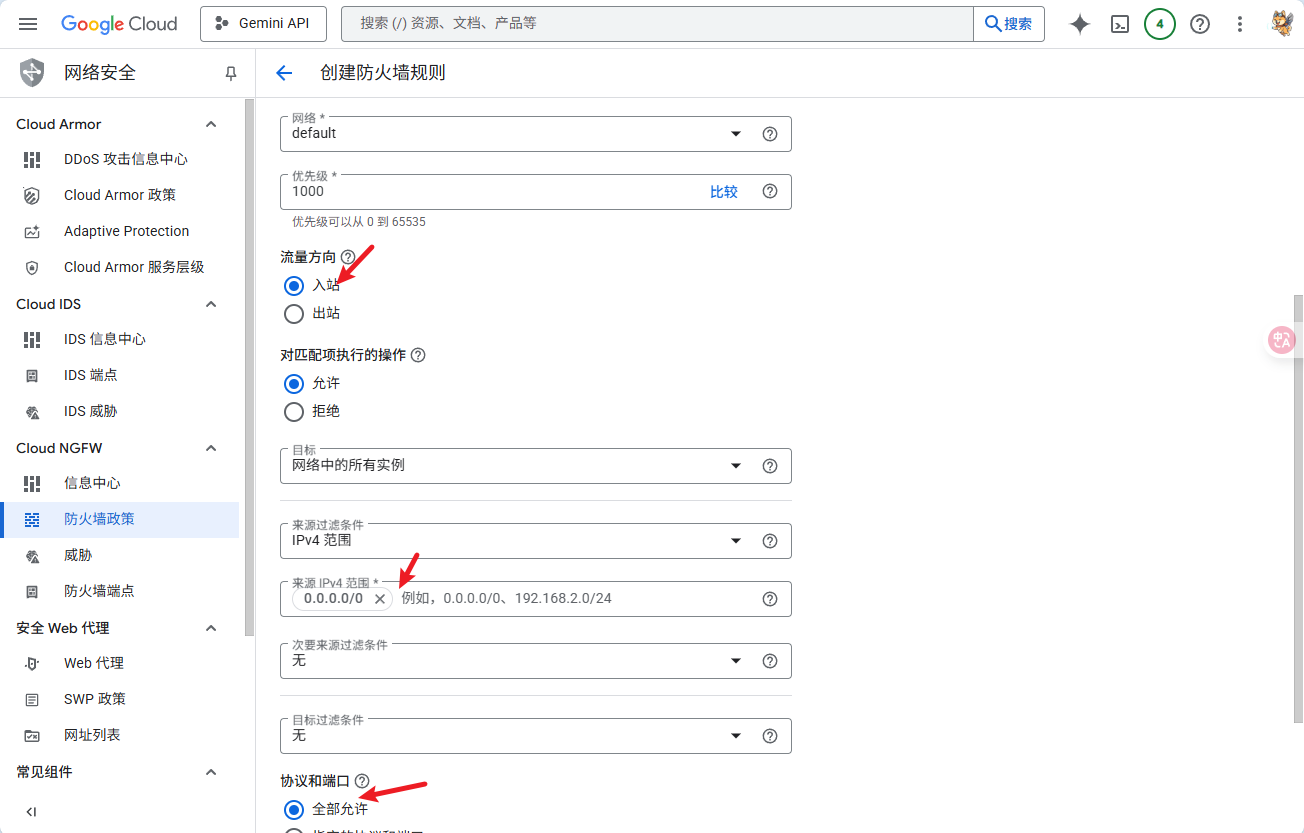The width and height of the screenshot is (1304, 833).
Task: Click the top bar help question icon
Action: coord(1200,24)
